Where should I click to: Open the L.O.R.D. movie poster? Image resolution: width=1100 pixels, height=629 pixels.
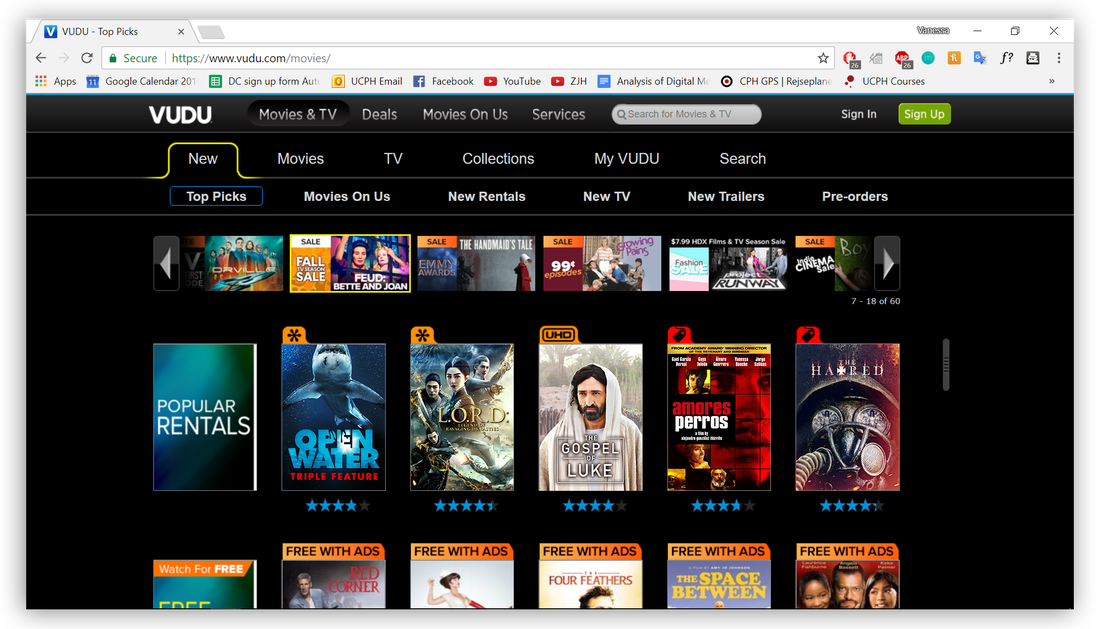pyautogui.click(x=462, y=417)
